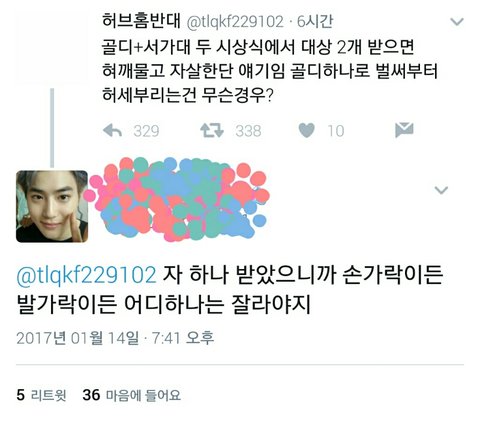Click the retweet arrows icon
Viewport: 480px width, 421px height.
tap(212, 130)
